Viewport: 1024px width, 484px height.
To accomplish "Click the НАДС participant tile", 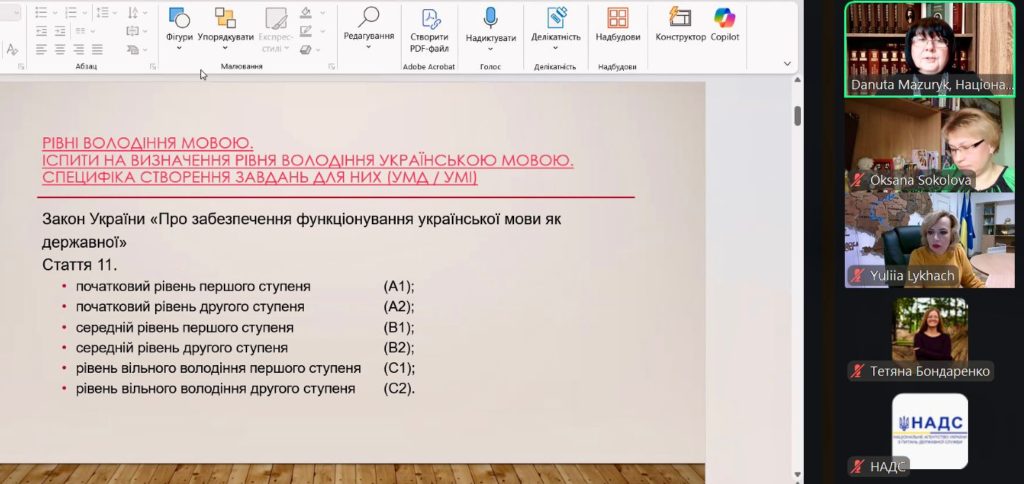I will click(930, 432).
